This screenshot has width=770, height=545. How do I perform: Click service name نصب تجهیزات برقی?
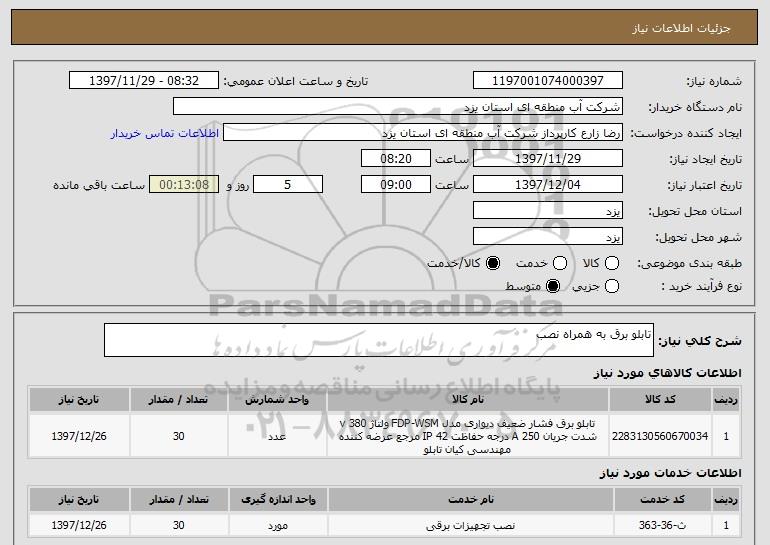pyautogui.click(x=470, y=525)
